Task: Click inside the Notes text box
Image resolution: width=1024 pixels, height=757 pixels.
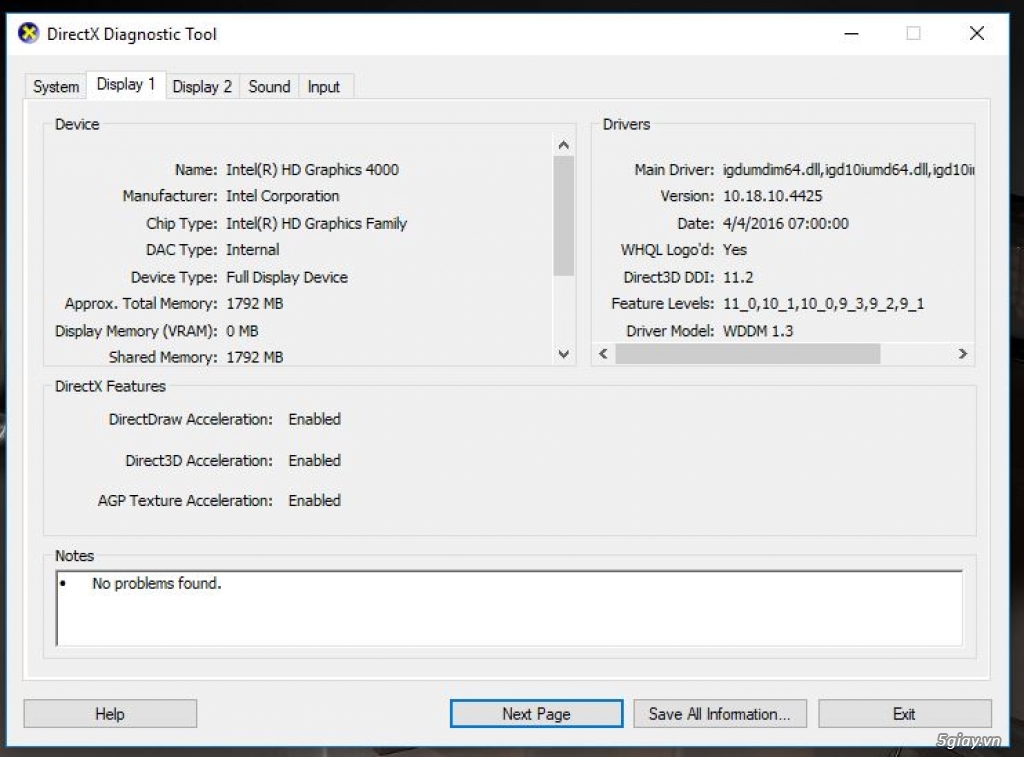Action: click(x=509, y=608)
